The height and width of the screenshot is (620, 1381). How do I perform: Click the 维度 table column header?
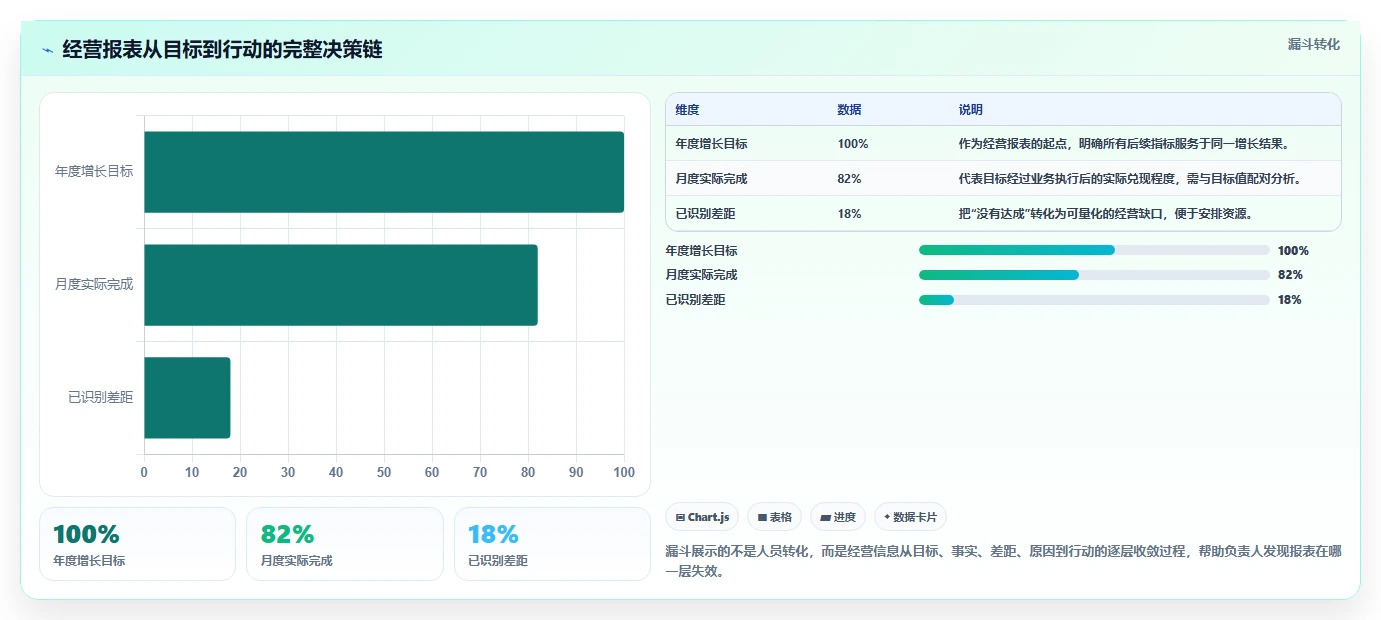pos(687,110)
